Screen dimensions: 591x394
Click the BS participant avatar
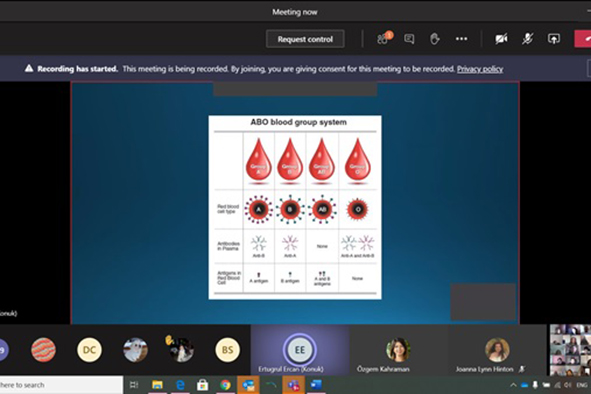(227, 350)
